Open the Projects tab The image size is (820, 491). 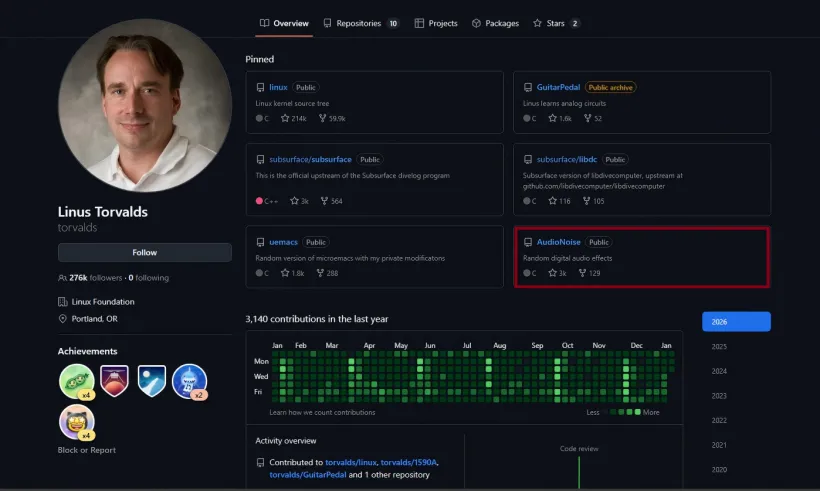point(436,23)
